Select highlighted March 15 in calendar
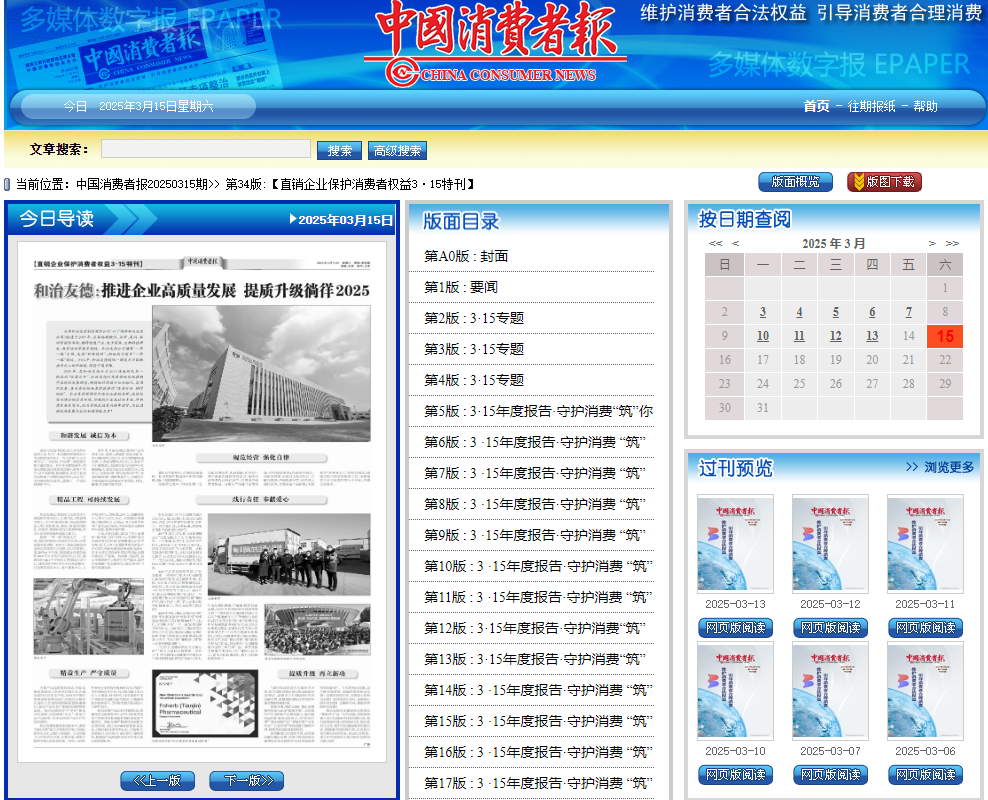Screen dimensions: 988x800 pos(945,336)
